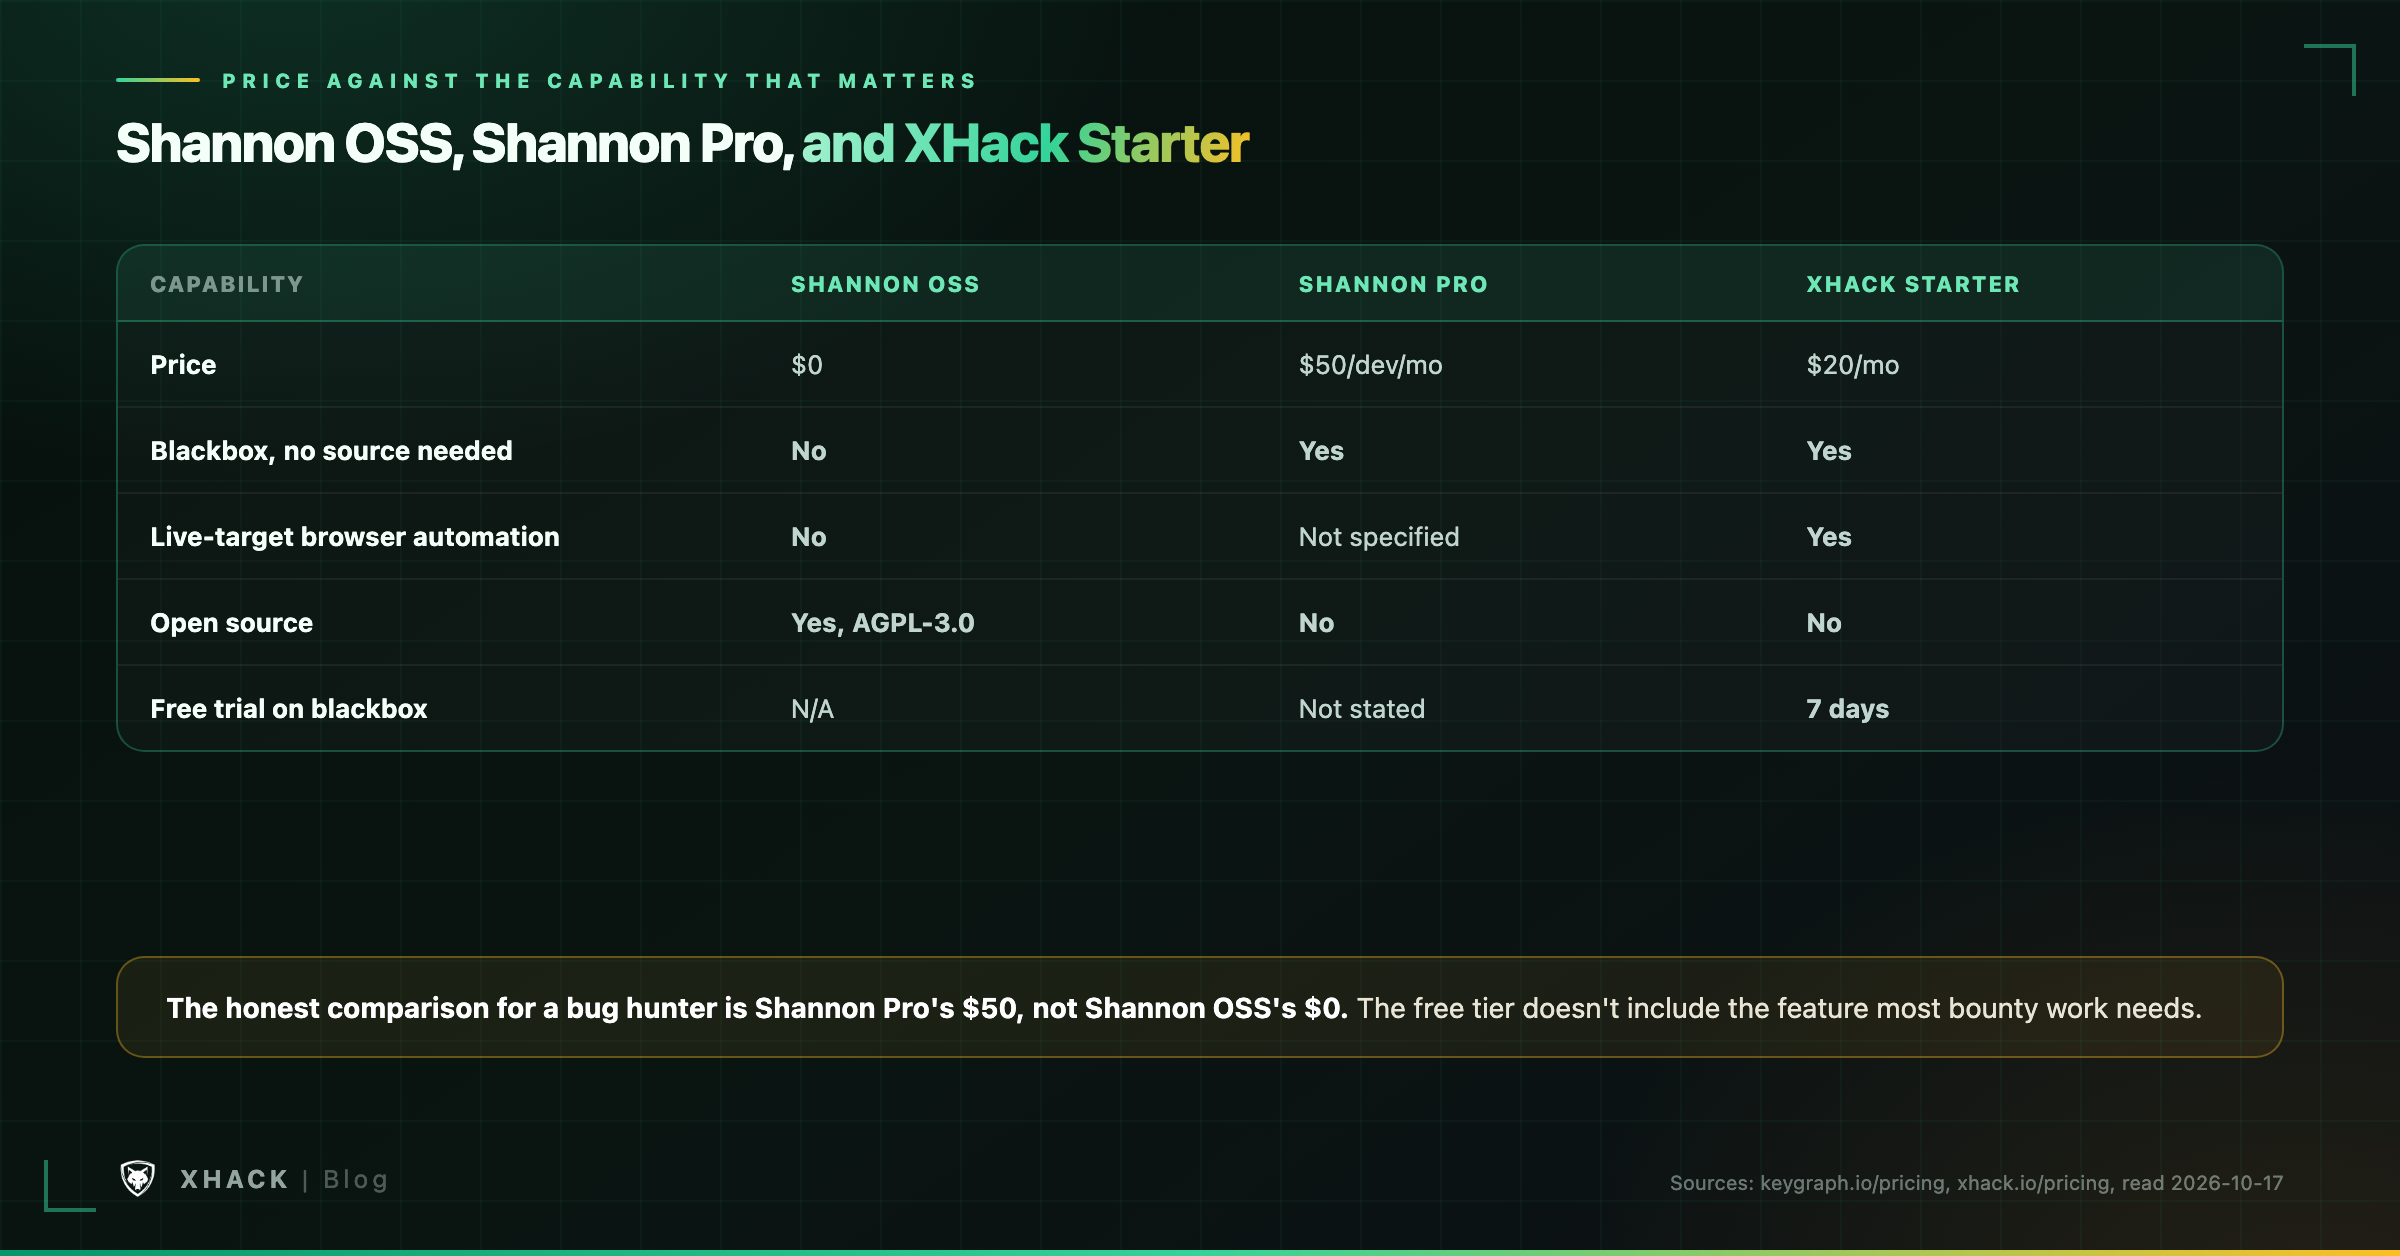The height and width of the screenshot is (1256, 2400).
Task: Click XHack Starter No in Open source row
Action: (1824, 623)
